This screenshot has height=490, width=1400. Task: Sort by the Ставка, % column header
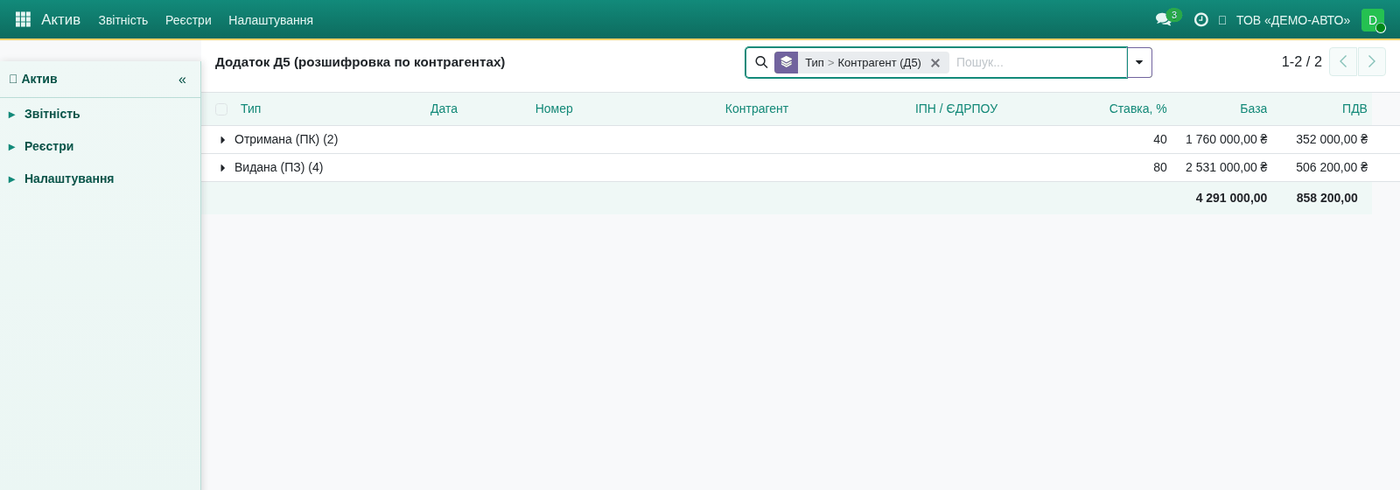tap(1138, 109)
